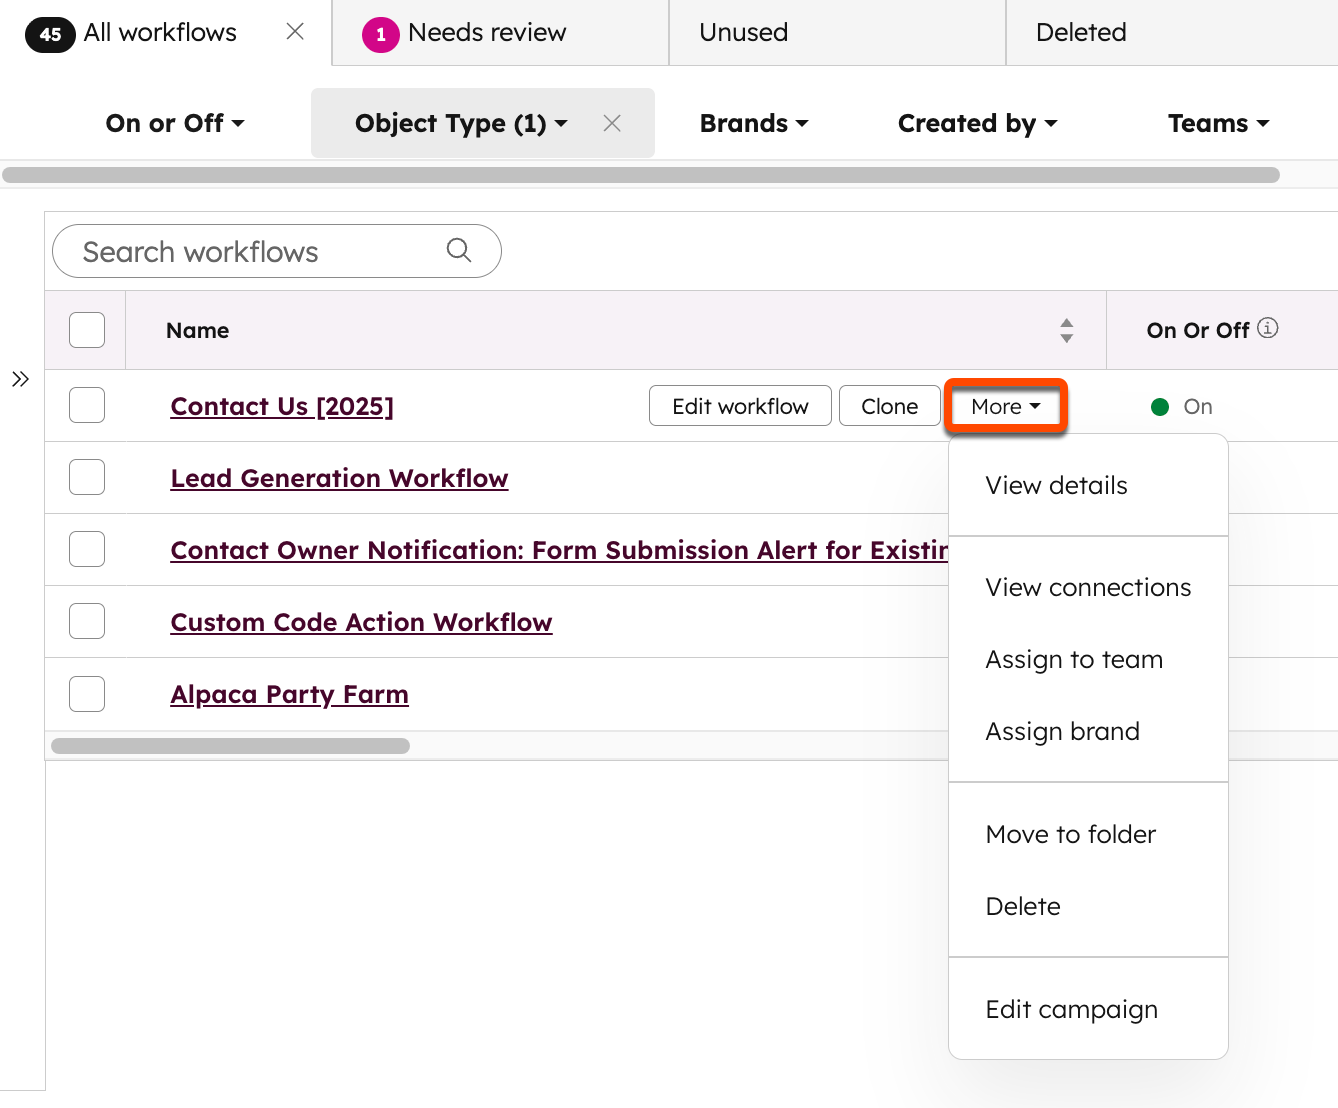Click the 45 count badge on All workflows

click(x=50, y=33)
